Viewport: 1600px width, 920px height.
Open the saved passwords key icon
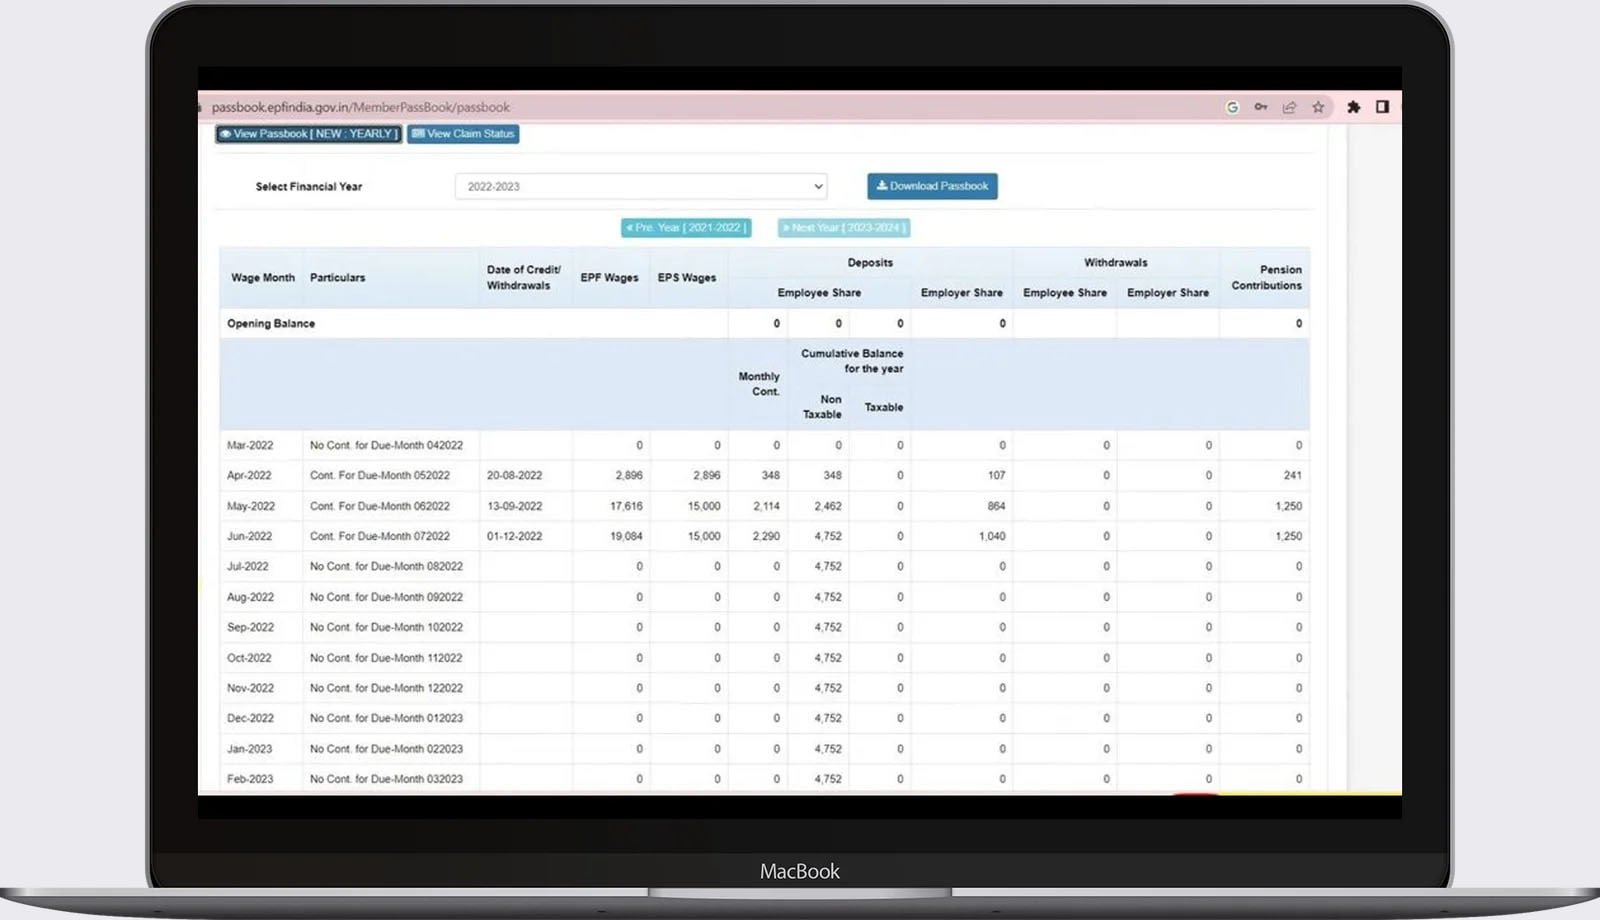click(1261, 107)
